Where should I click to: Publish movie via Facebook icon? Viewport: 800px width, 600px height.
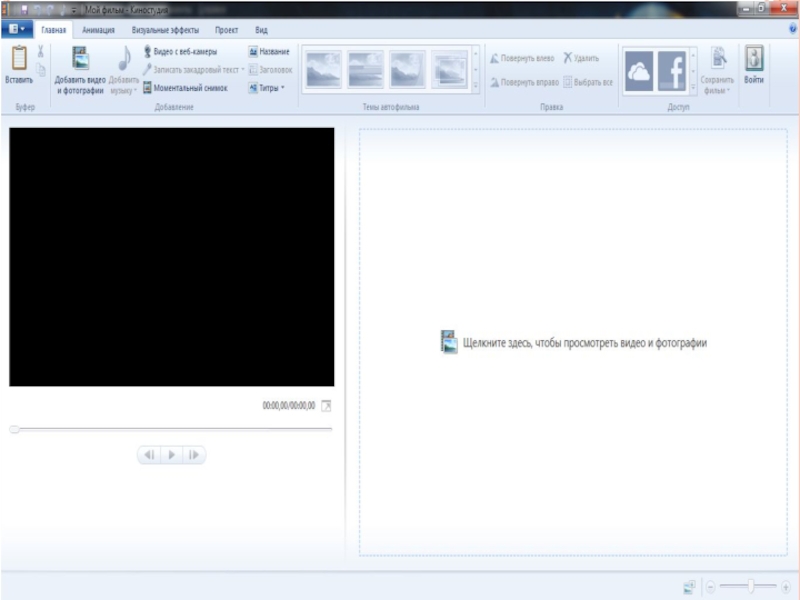pos(672,71)
